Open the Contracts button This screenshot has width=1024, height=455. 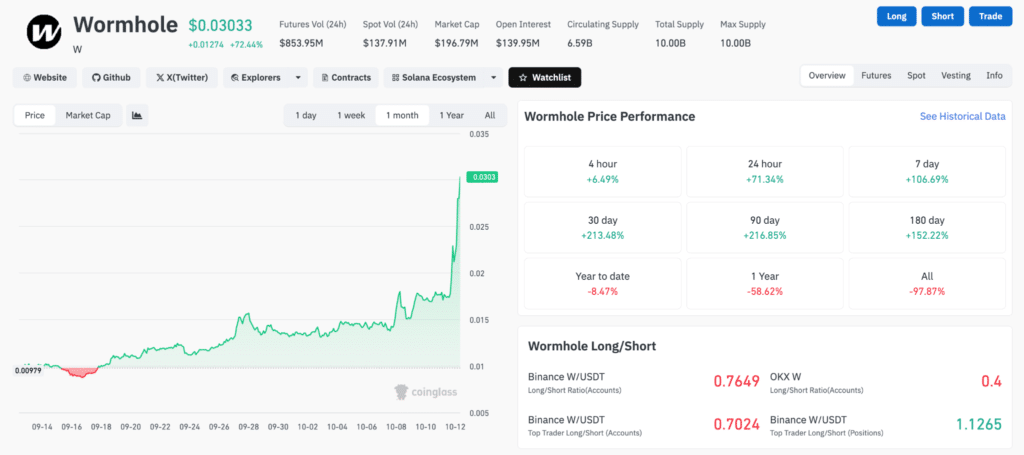[346, 77]
